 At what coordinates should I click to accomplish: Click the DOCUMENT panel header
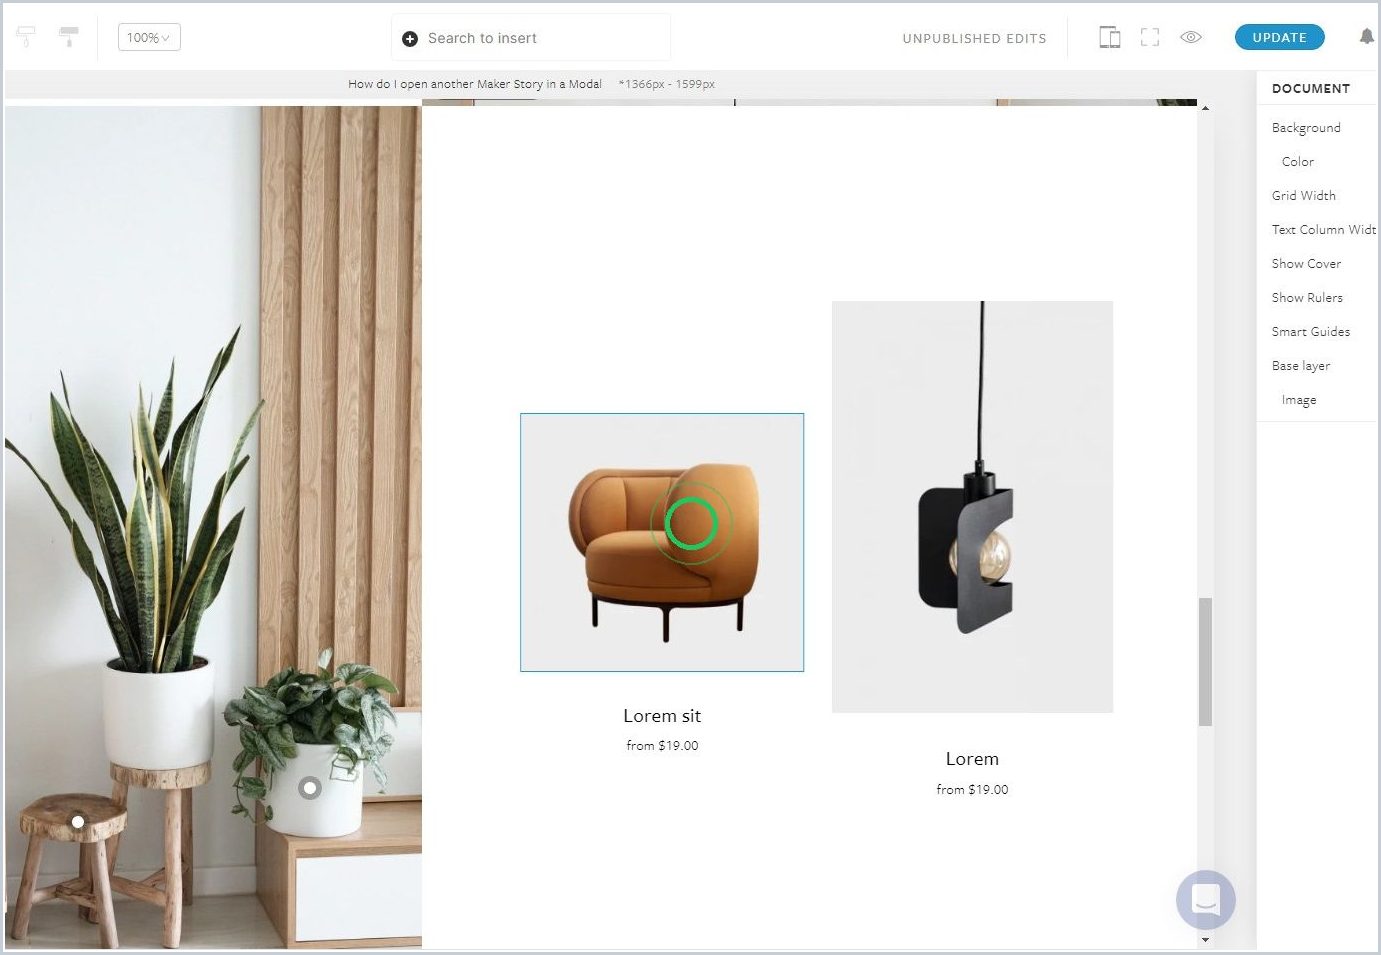tap(1311, 88)
